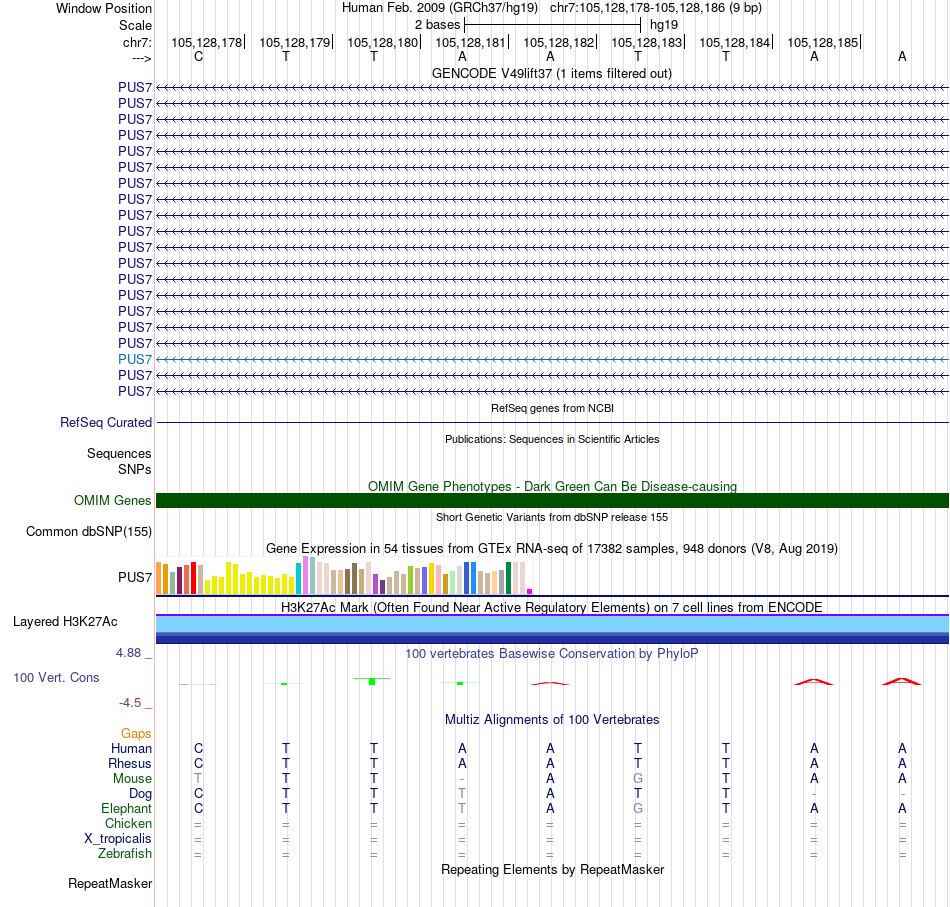Select the X_tropicalis species label
Viewport: 950px width, 907px height.
118,839
